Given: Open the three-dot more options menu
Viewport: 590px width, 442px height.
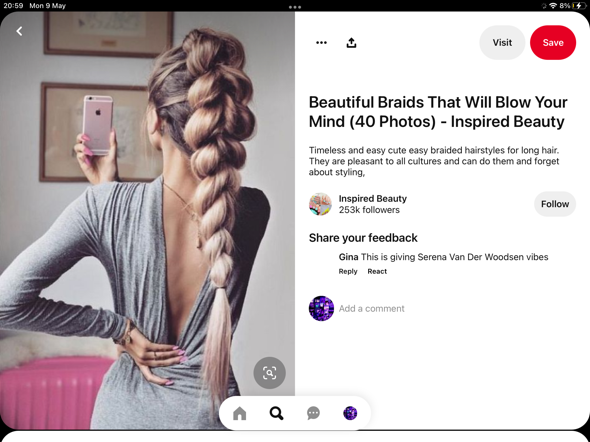Looking at the screenshot, I should pyautogui.click(x=321, y=43).
